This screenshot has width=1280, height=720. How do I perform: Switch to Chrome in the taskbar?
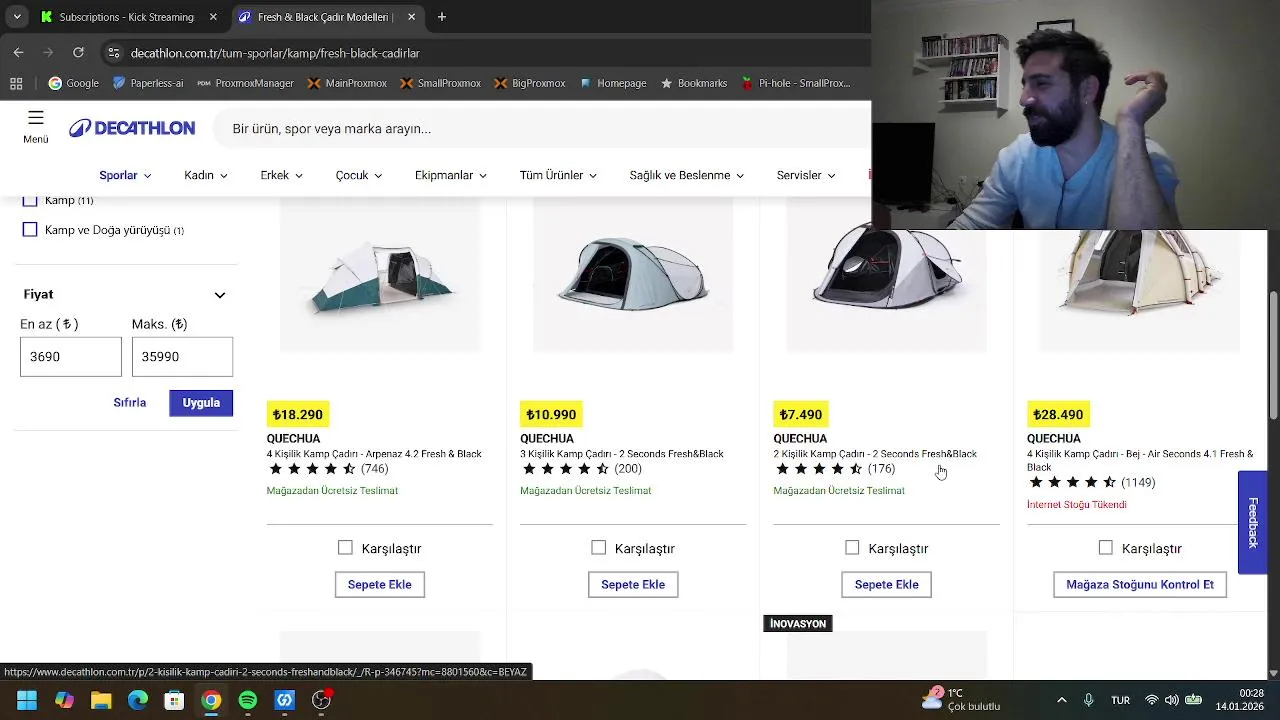pyautogui.click(x=211, y=700)
